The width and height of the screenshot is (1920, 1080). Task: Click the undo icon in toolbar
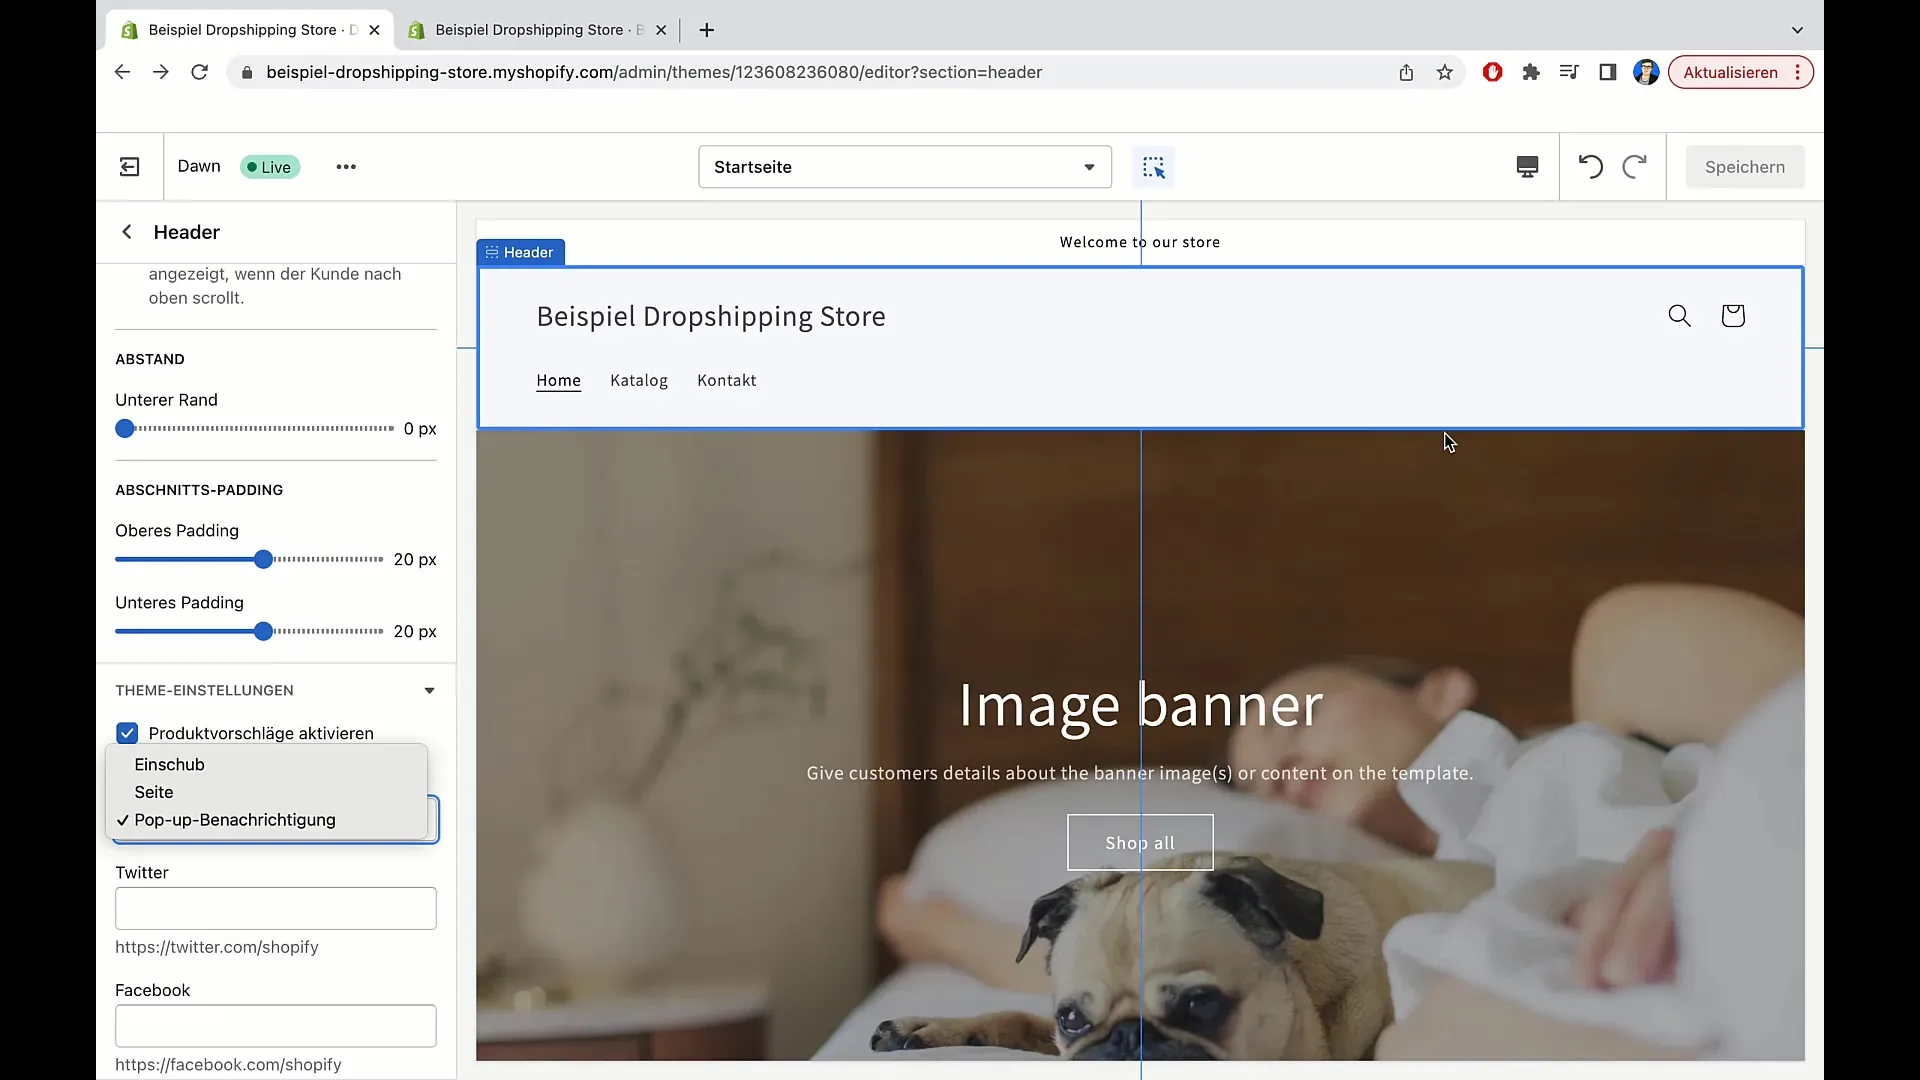[1590, 166]
